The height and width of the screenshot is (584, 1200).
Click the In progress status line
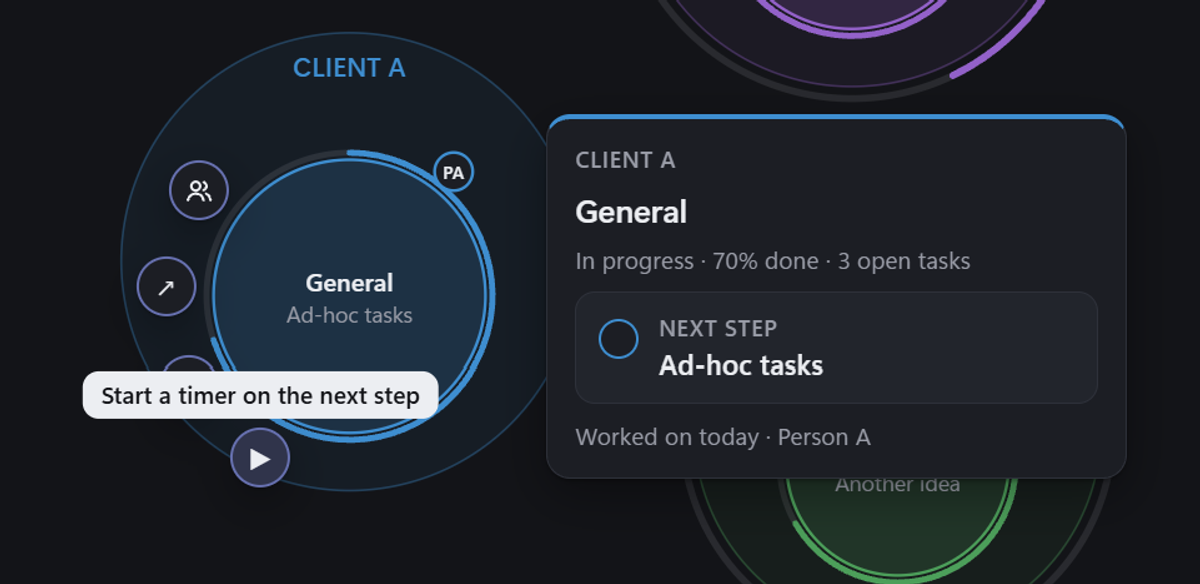772,262
